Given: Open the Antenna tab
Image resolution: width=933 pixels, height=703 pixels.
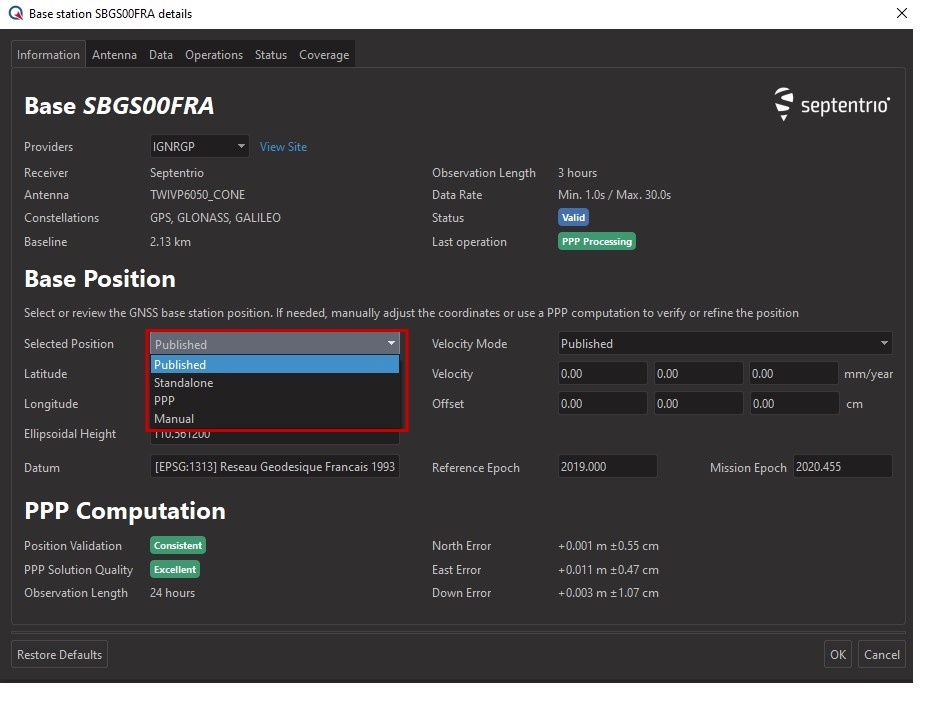Looking at the screenshot, I should (x=114, y=55).
